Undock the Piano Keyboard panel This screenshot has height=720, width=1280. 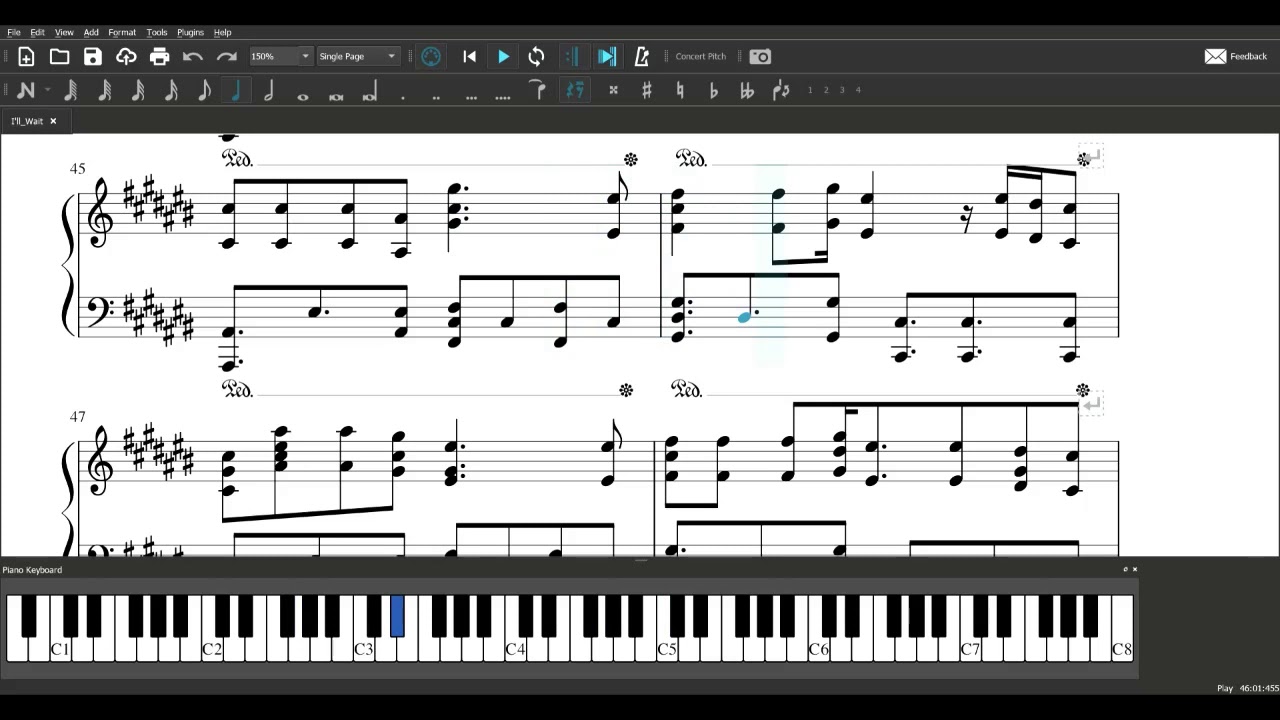tap(1125, 569)
